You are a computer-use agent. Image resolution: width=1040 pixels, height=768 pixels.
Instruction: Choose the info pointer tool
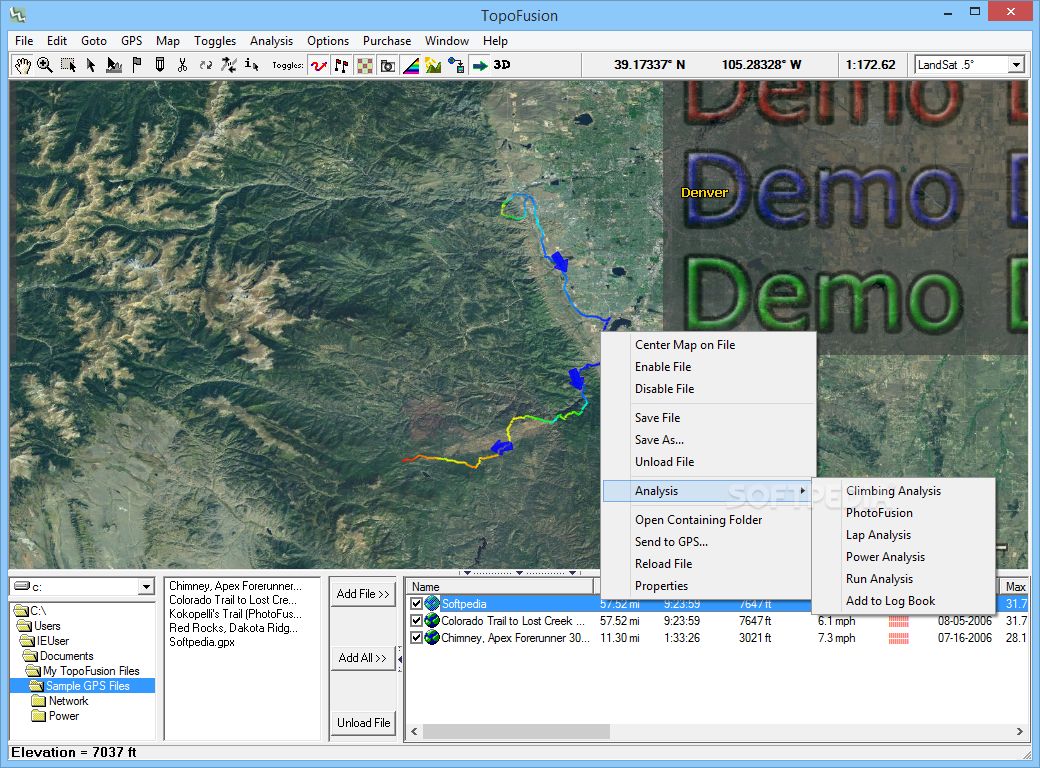tap(251, 65)
